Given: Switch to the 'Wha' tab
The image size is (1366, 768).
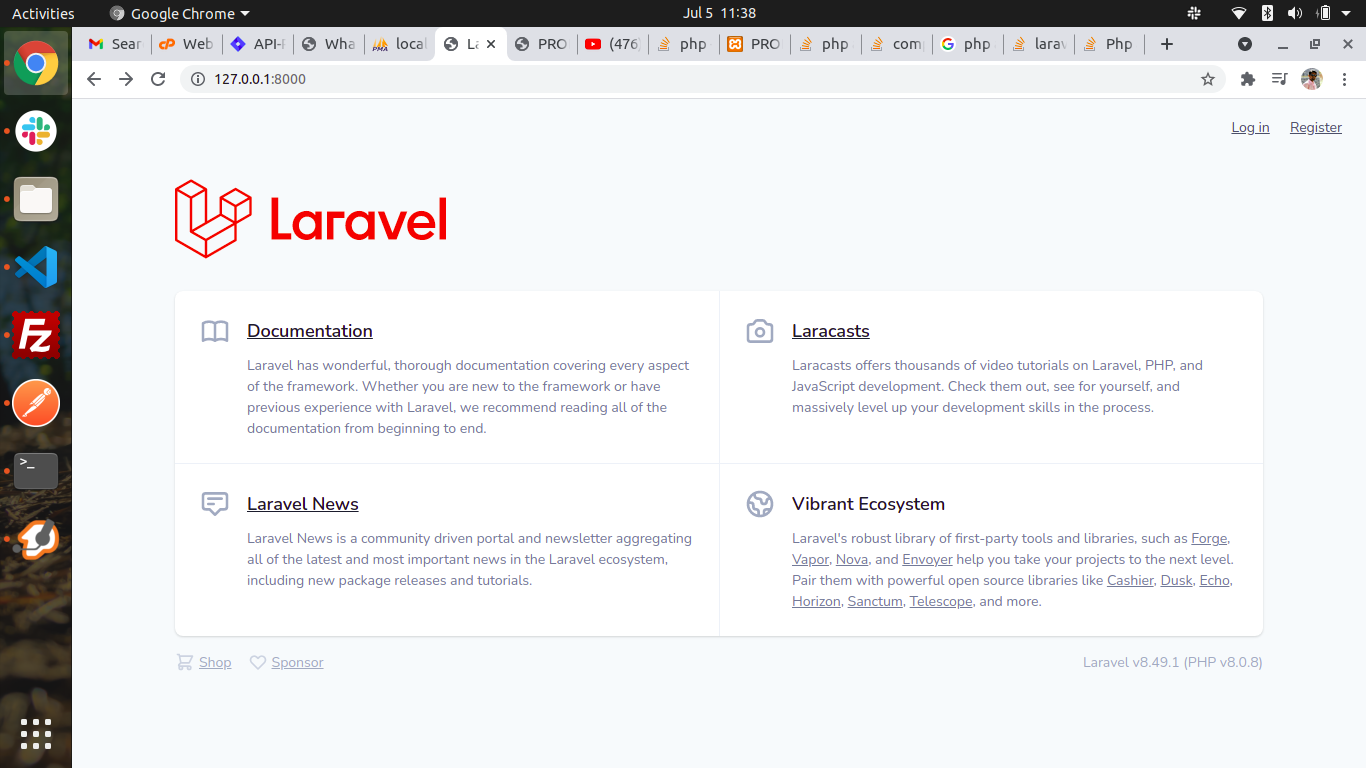Looking at the screenshot, I should tap(329, 44).
